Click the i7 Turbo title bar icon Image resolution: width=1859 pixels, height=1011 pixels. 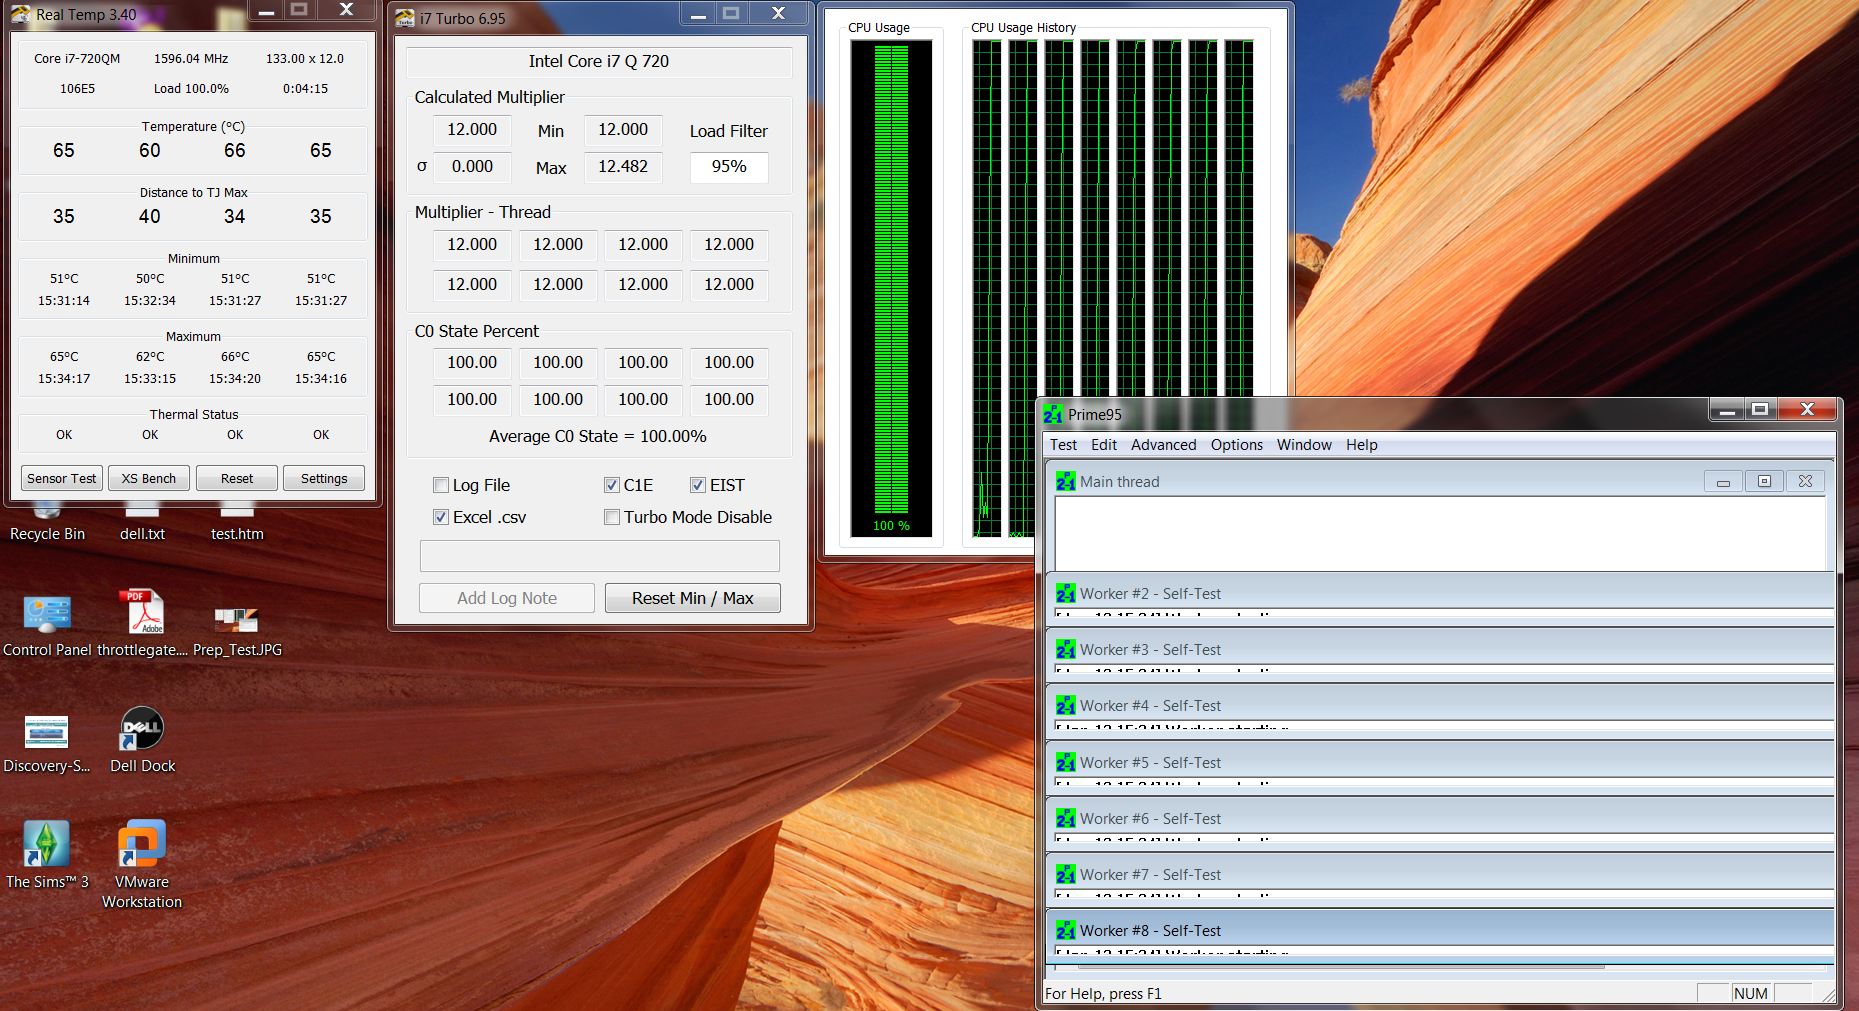pos(405,18)
